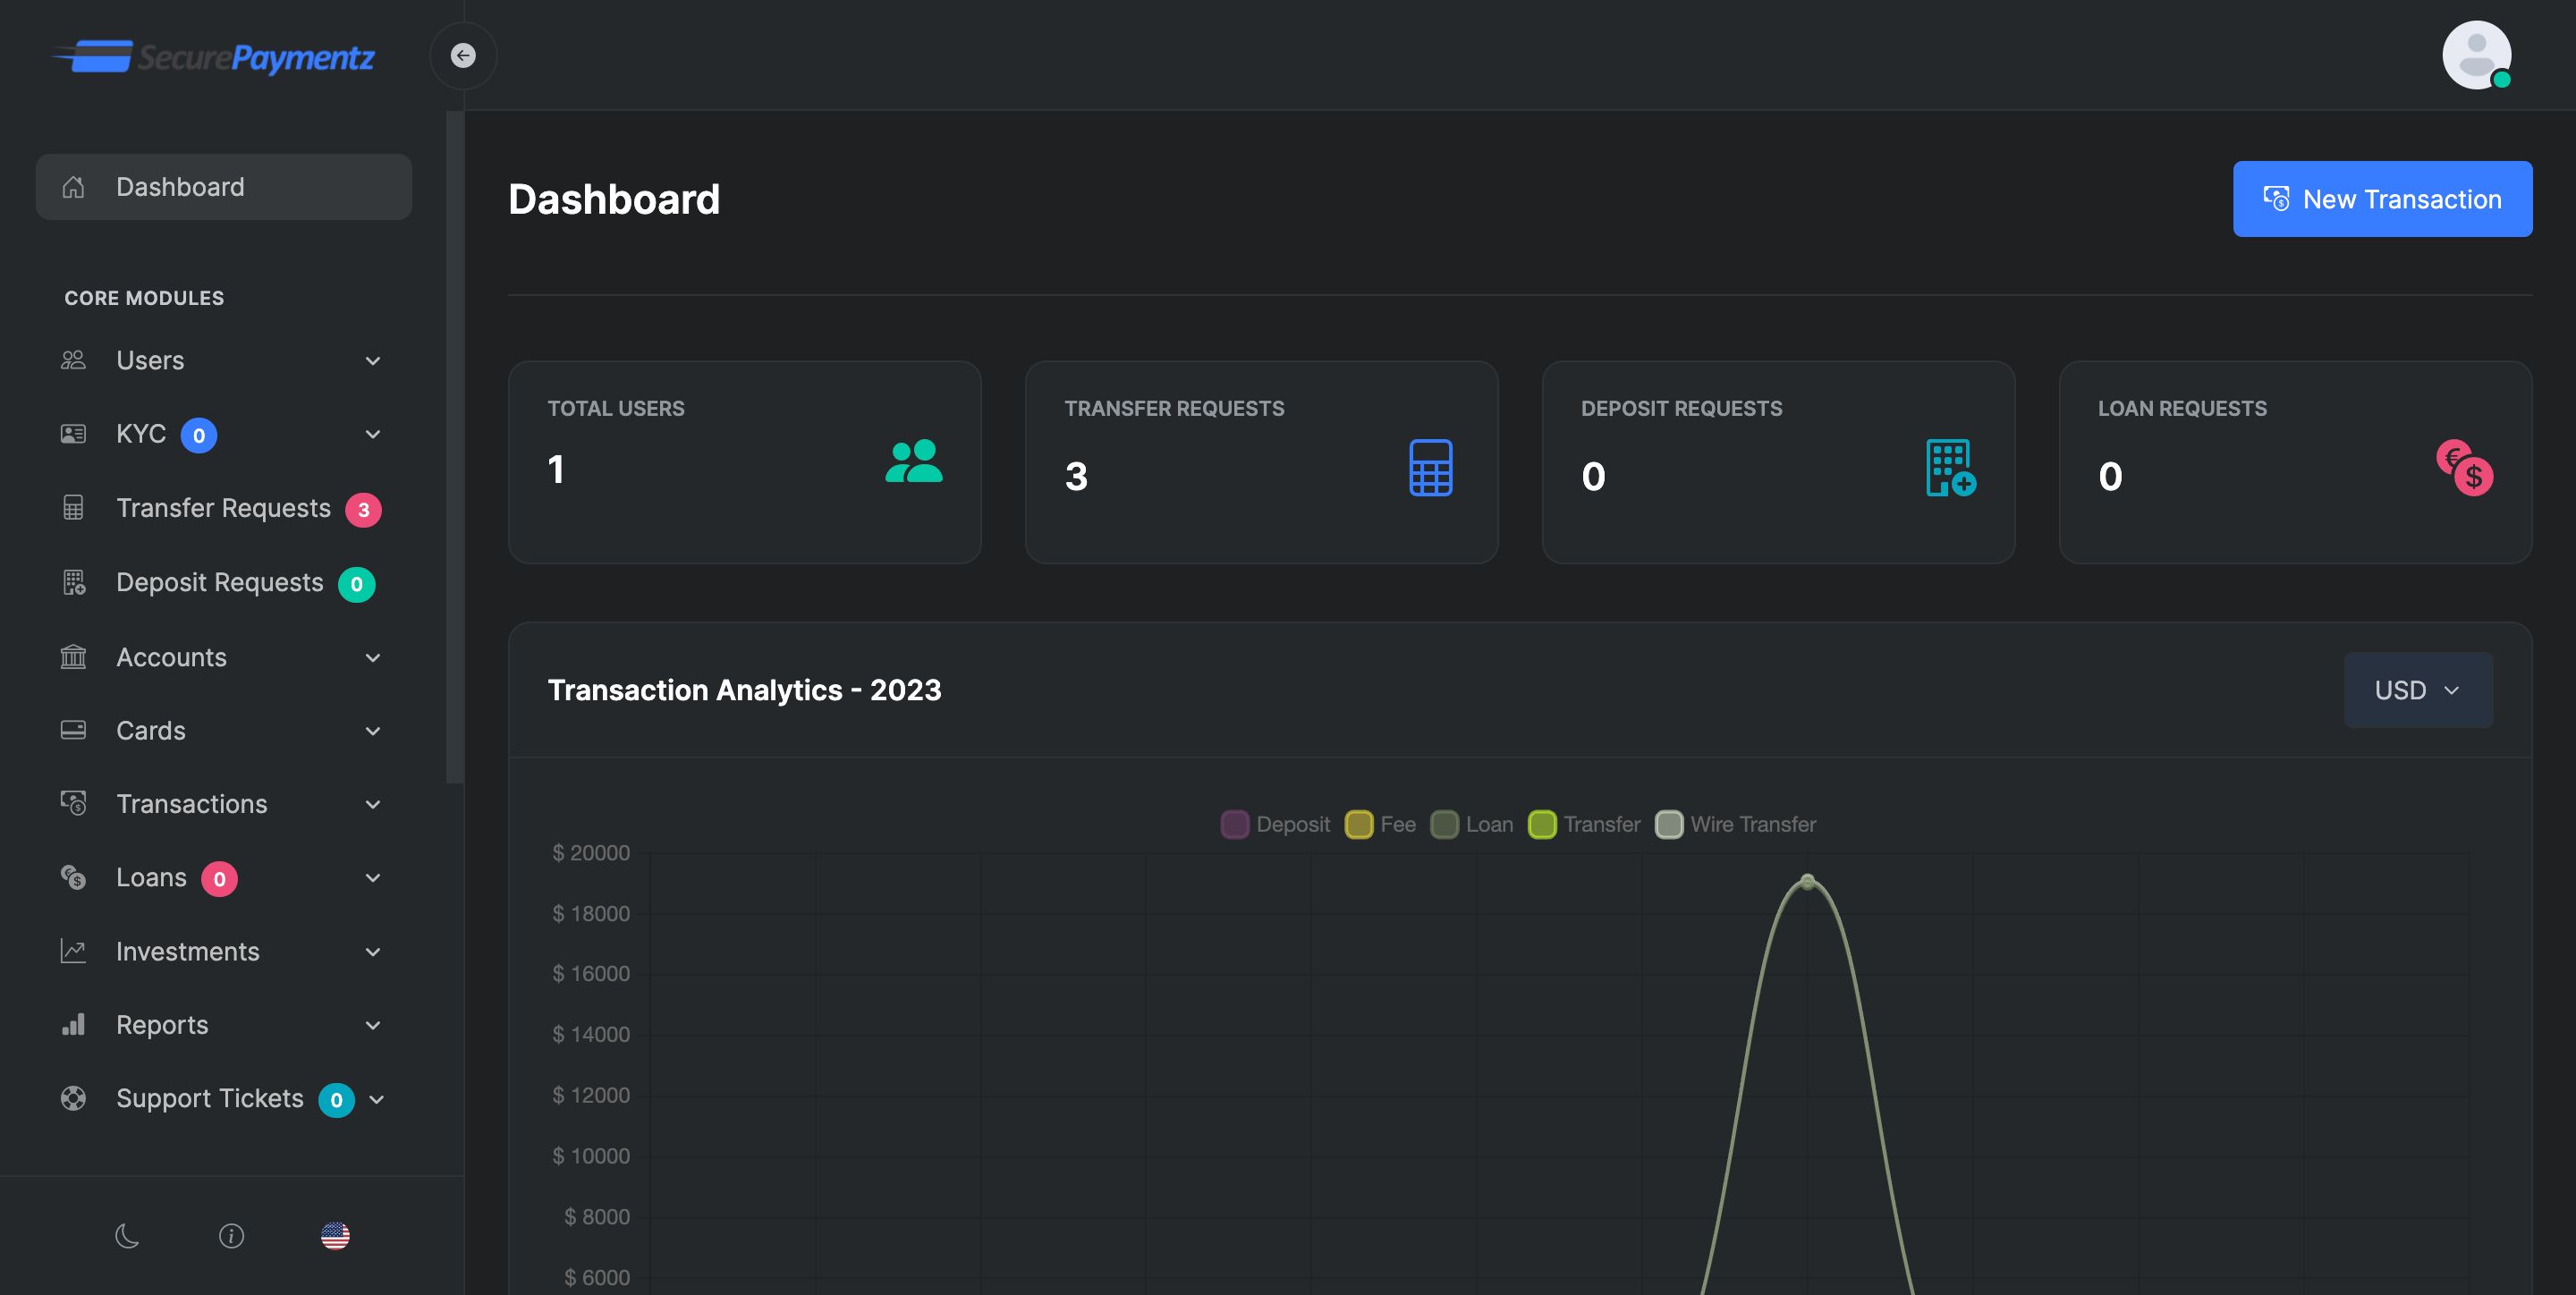Click the Support Tickets lifebuoy icon
The image size is (2576, 1295).
point(73,1098)
